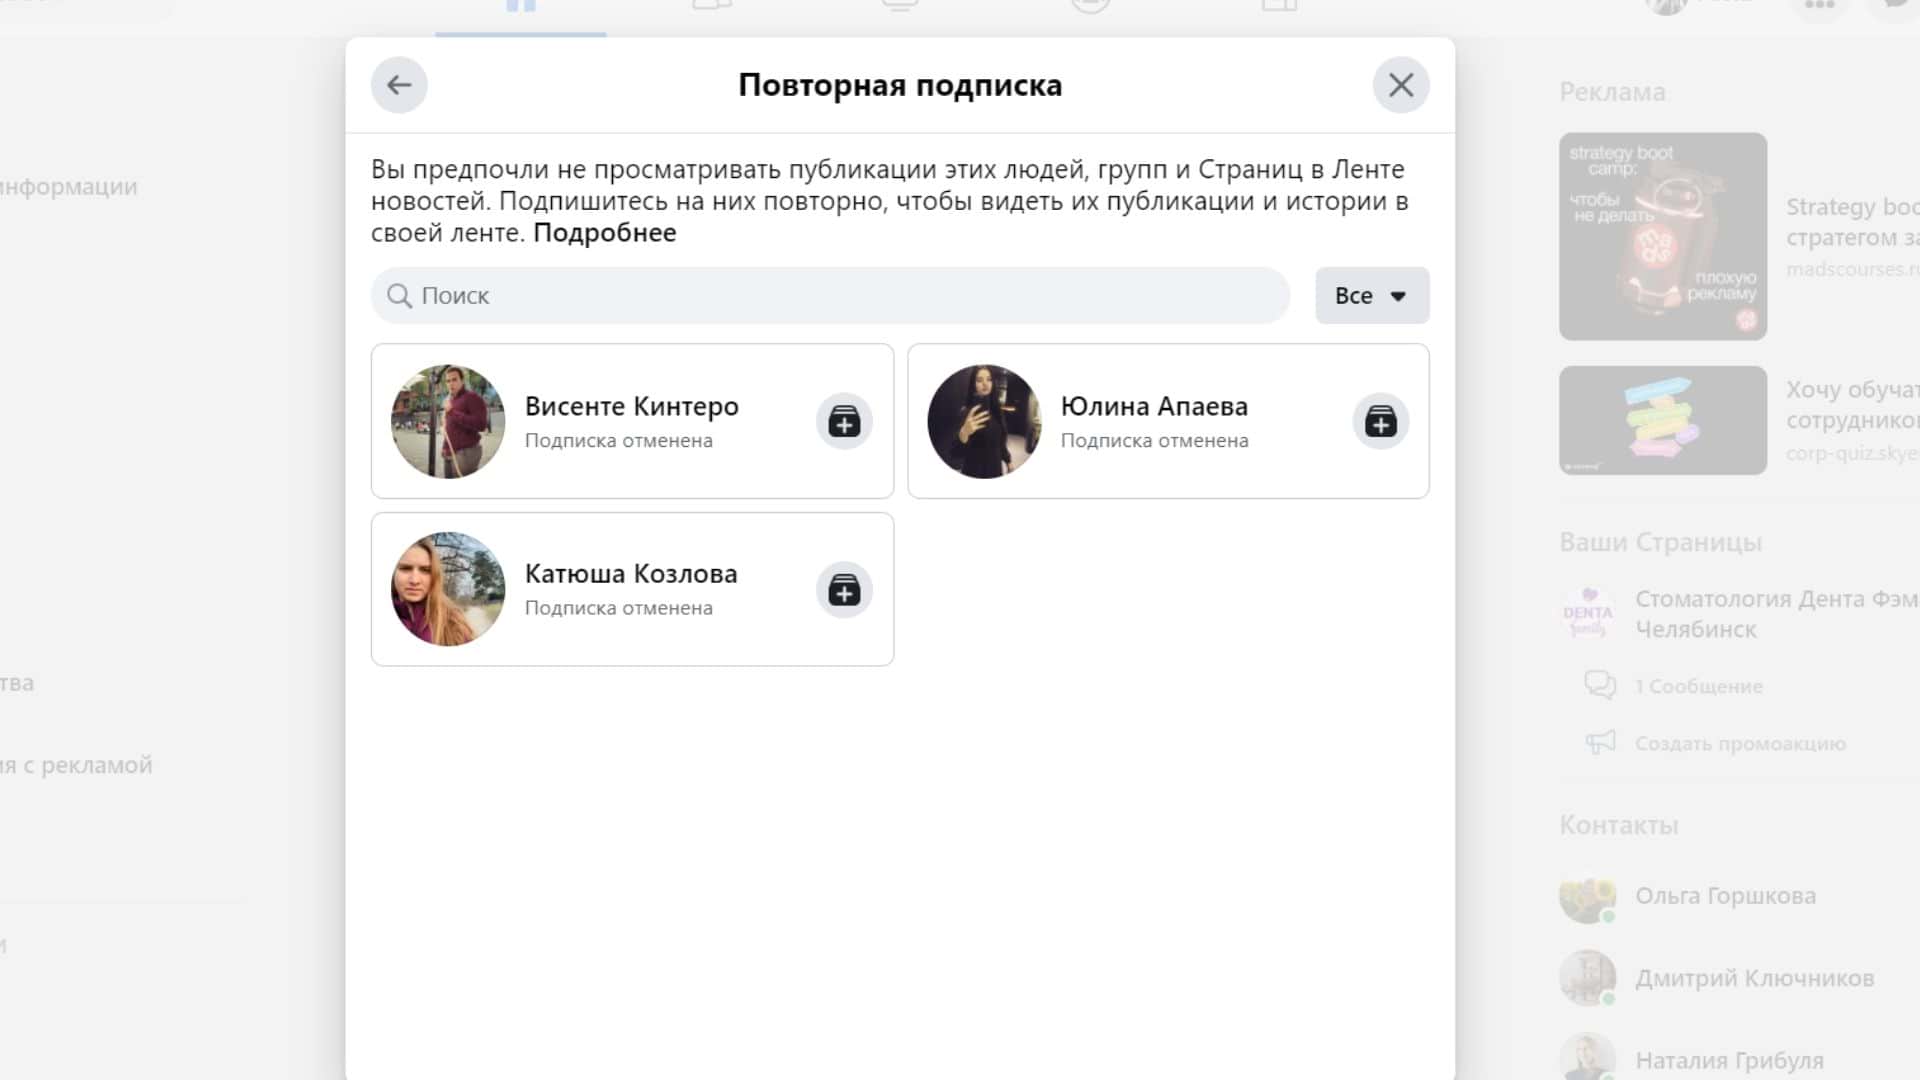This screenshot has width=1920, height=1080.
Task: Click Катюша Козлова profile avatar
Action: [448, 589]
